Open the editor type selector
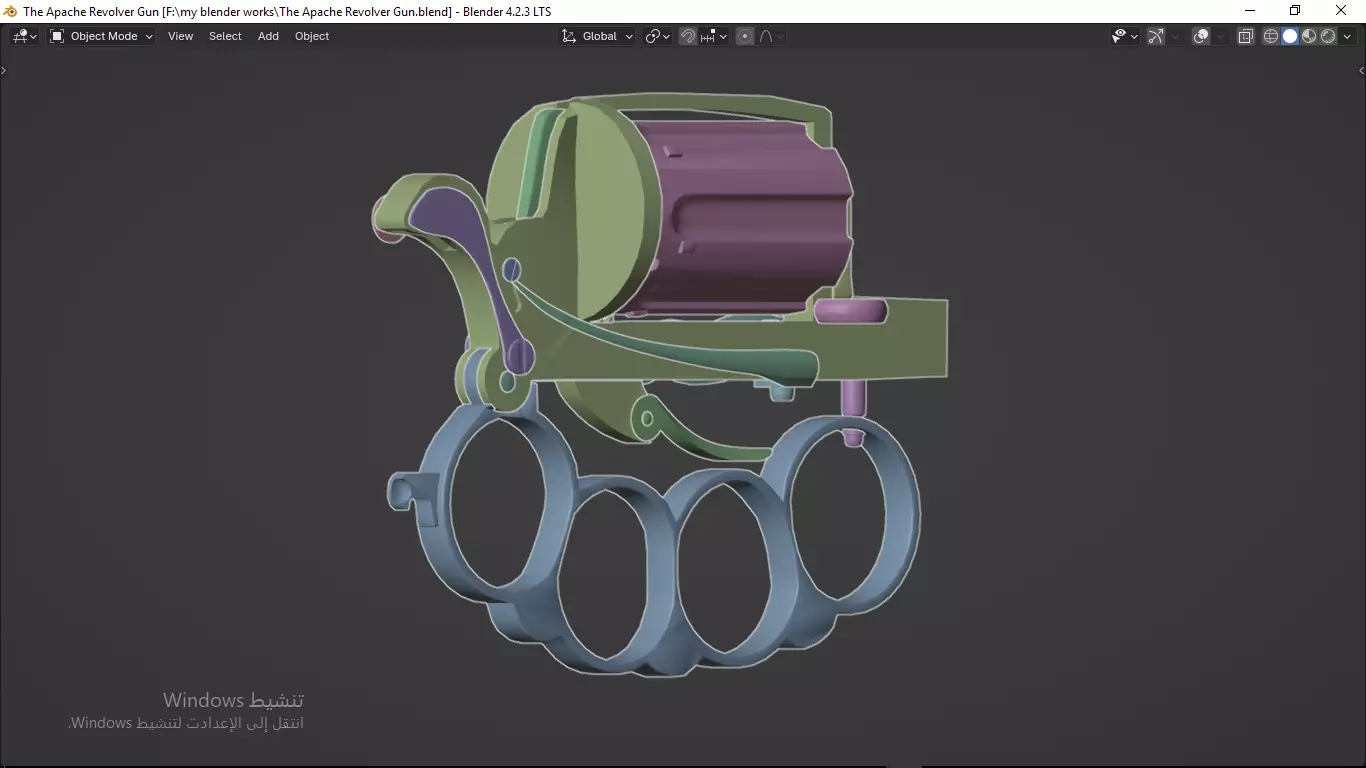The image size is (1366, 768). [24, 36]
